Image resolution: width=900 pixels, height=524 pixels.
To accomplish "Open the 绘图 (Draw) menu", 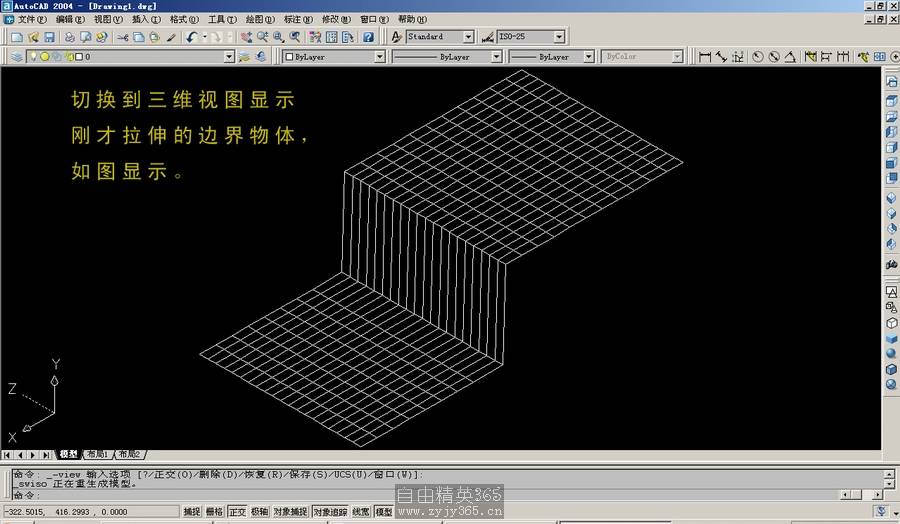I will [x=260, y=19].
